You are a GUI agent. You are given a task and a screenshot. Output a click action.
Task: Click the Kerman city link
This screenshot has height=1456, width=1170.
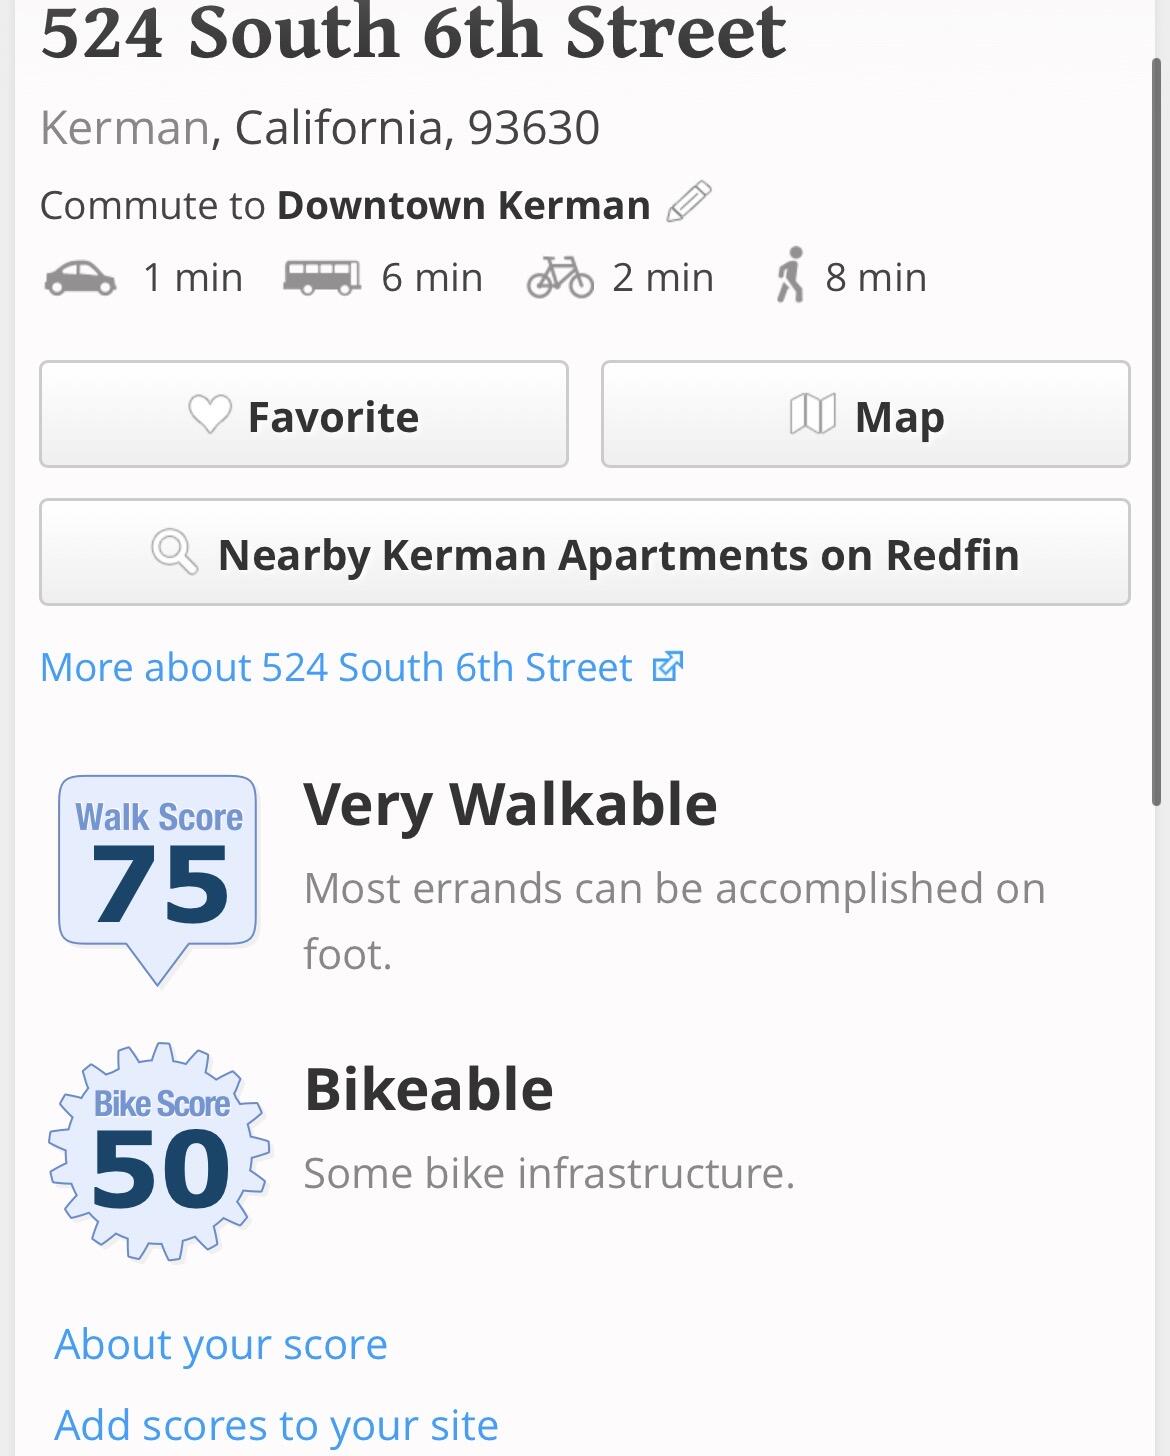click(x=124, y=128)
